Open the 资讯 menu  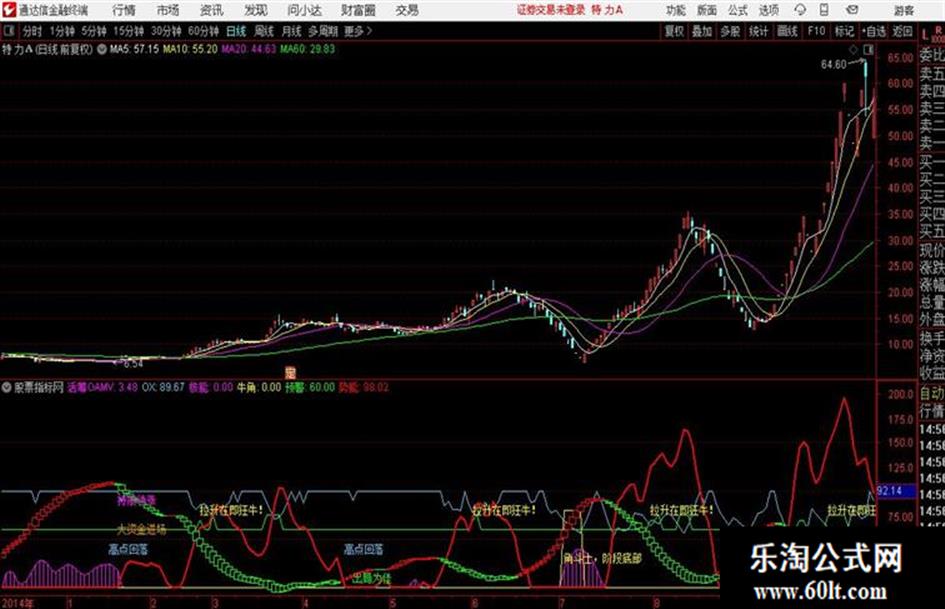[212, 10]
